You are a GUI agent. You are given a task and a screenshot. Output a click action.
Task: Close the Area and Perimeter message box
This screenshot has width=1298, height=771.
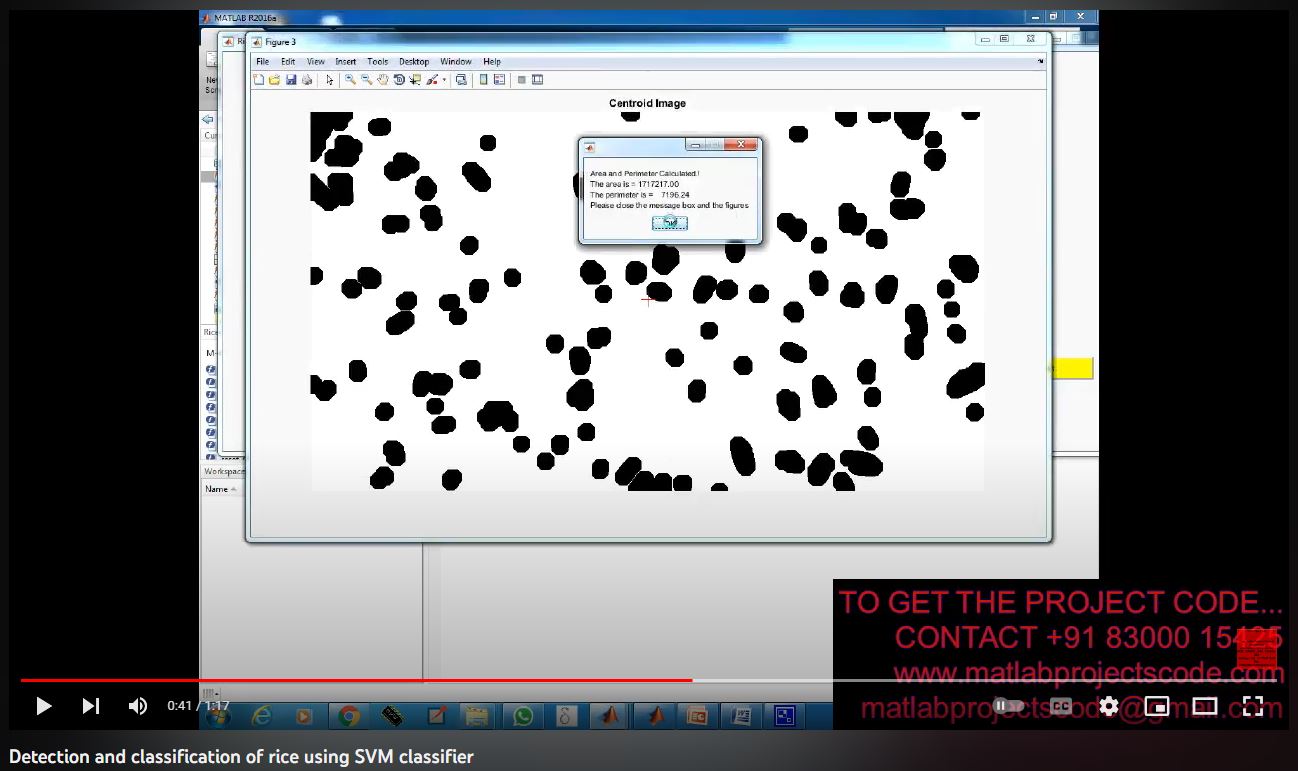tap(741, 145)
